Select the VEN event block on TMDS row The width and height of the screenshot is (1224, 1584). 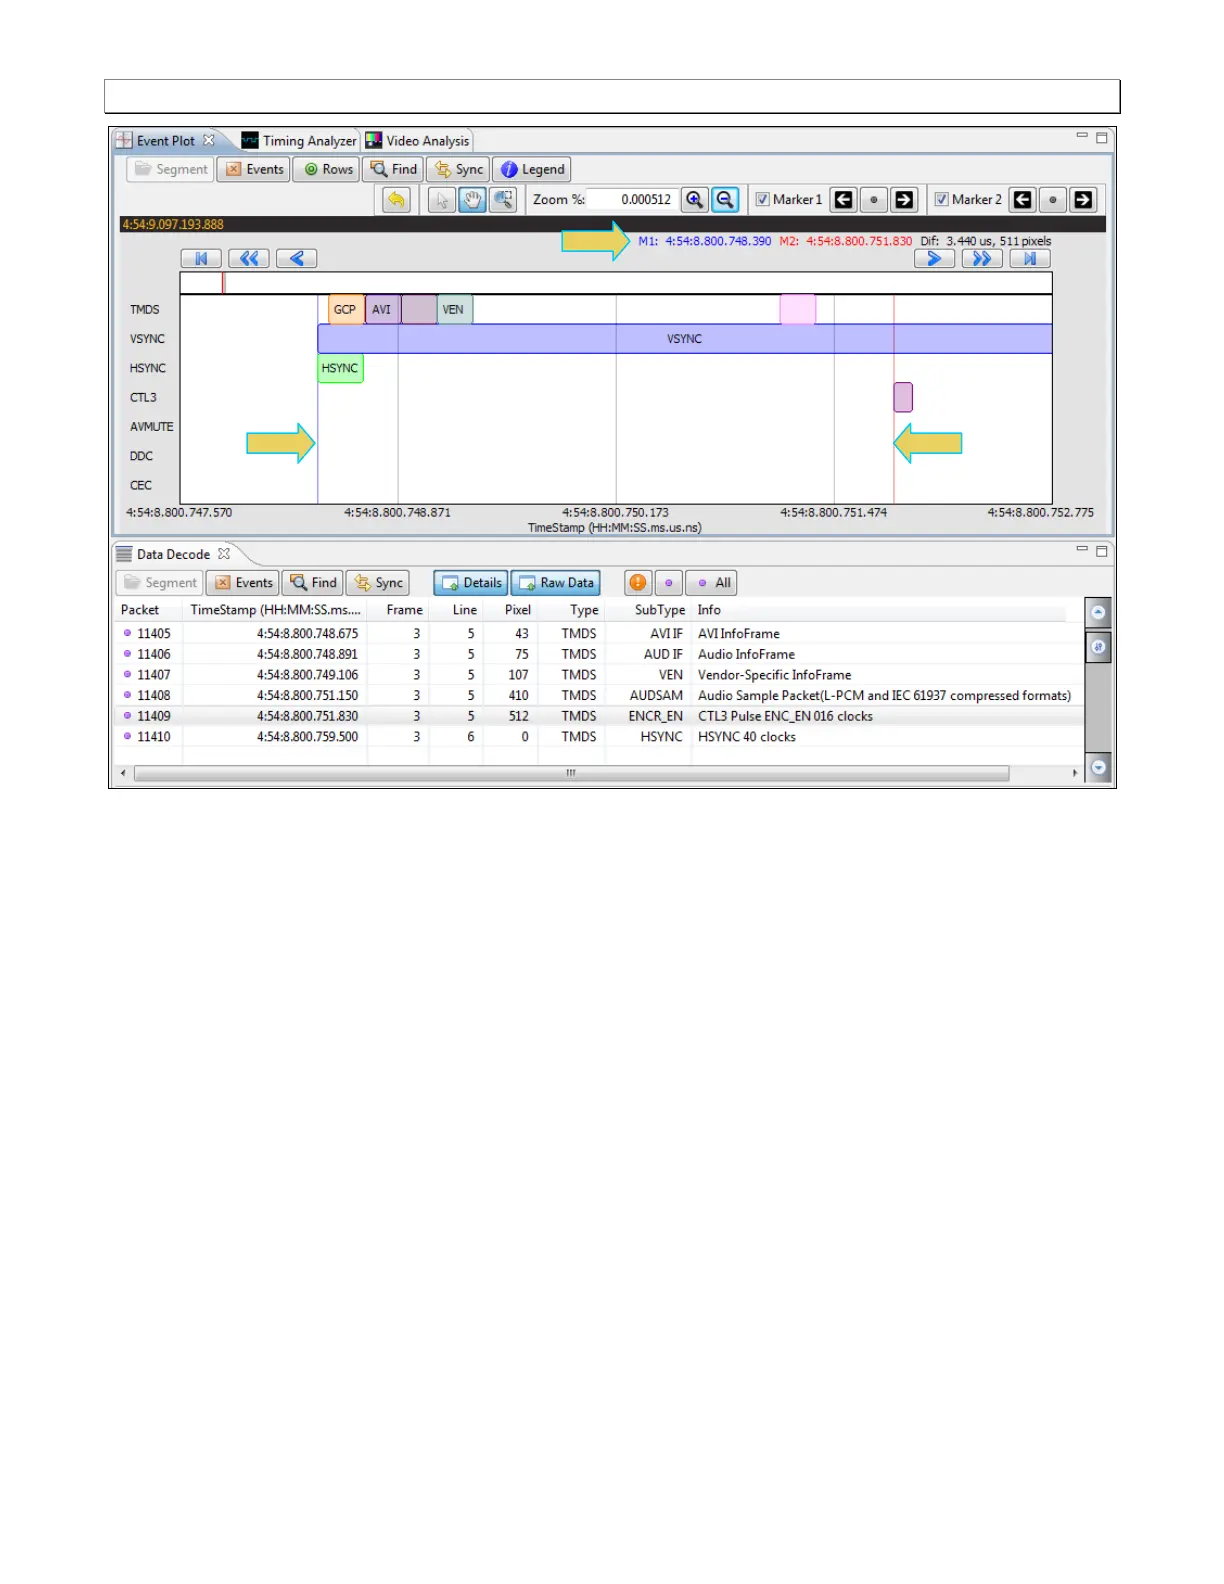click(454, 310)
